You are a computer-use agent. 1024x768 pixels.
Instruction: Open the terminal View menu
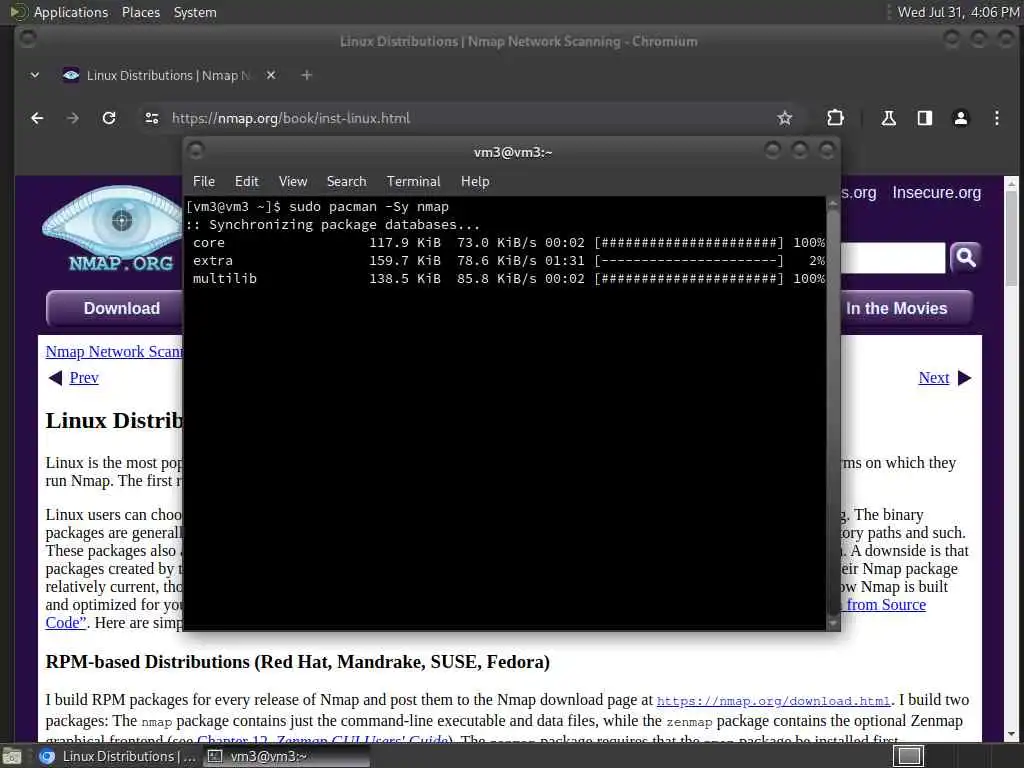pos(293,182)
